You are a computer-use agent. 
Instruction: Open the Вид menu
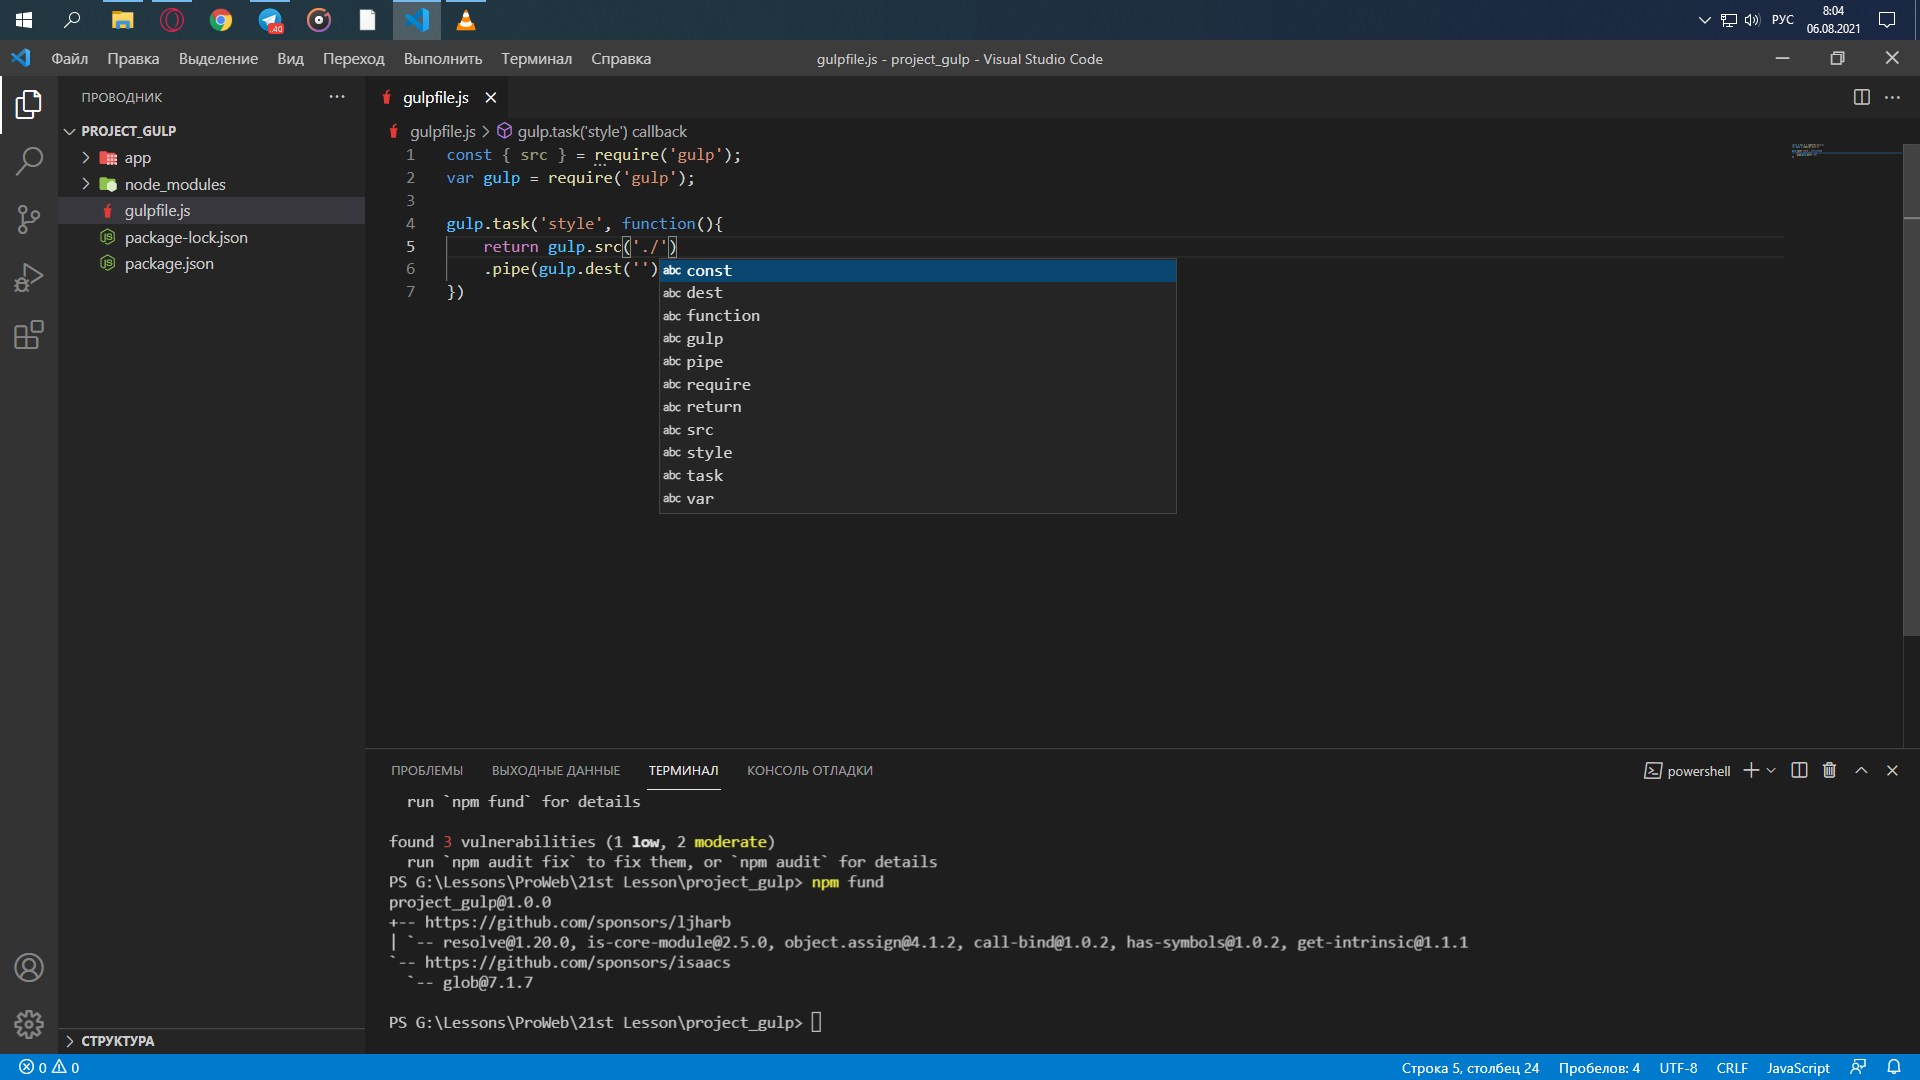tap(290, 59)
